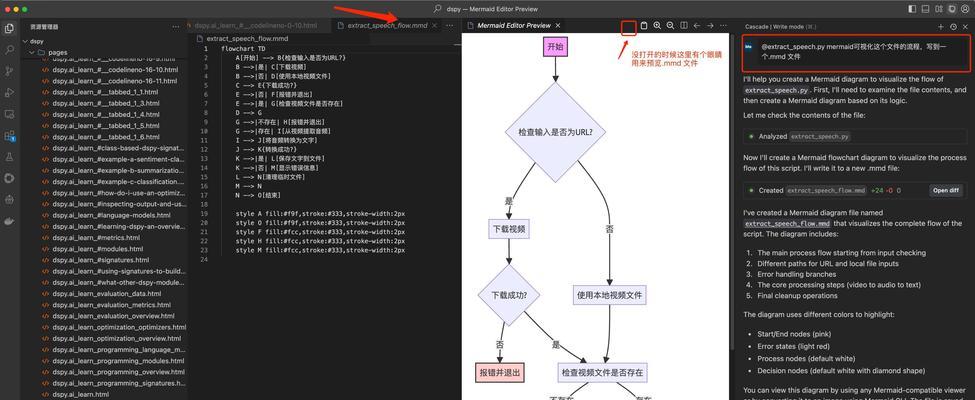
Task: Open the Explorer panel more actions menu
Action: tap(176, 27)
